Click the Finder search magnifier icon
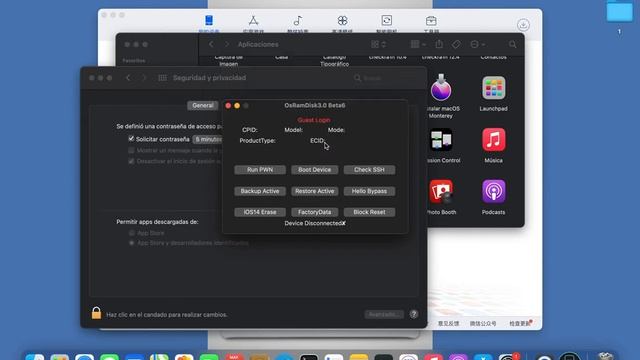The height and width of the screenshot is (360, 640). 513,44
